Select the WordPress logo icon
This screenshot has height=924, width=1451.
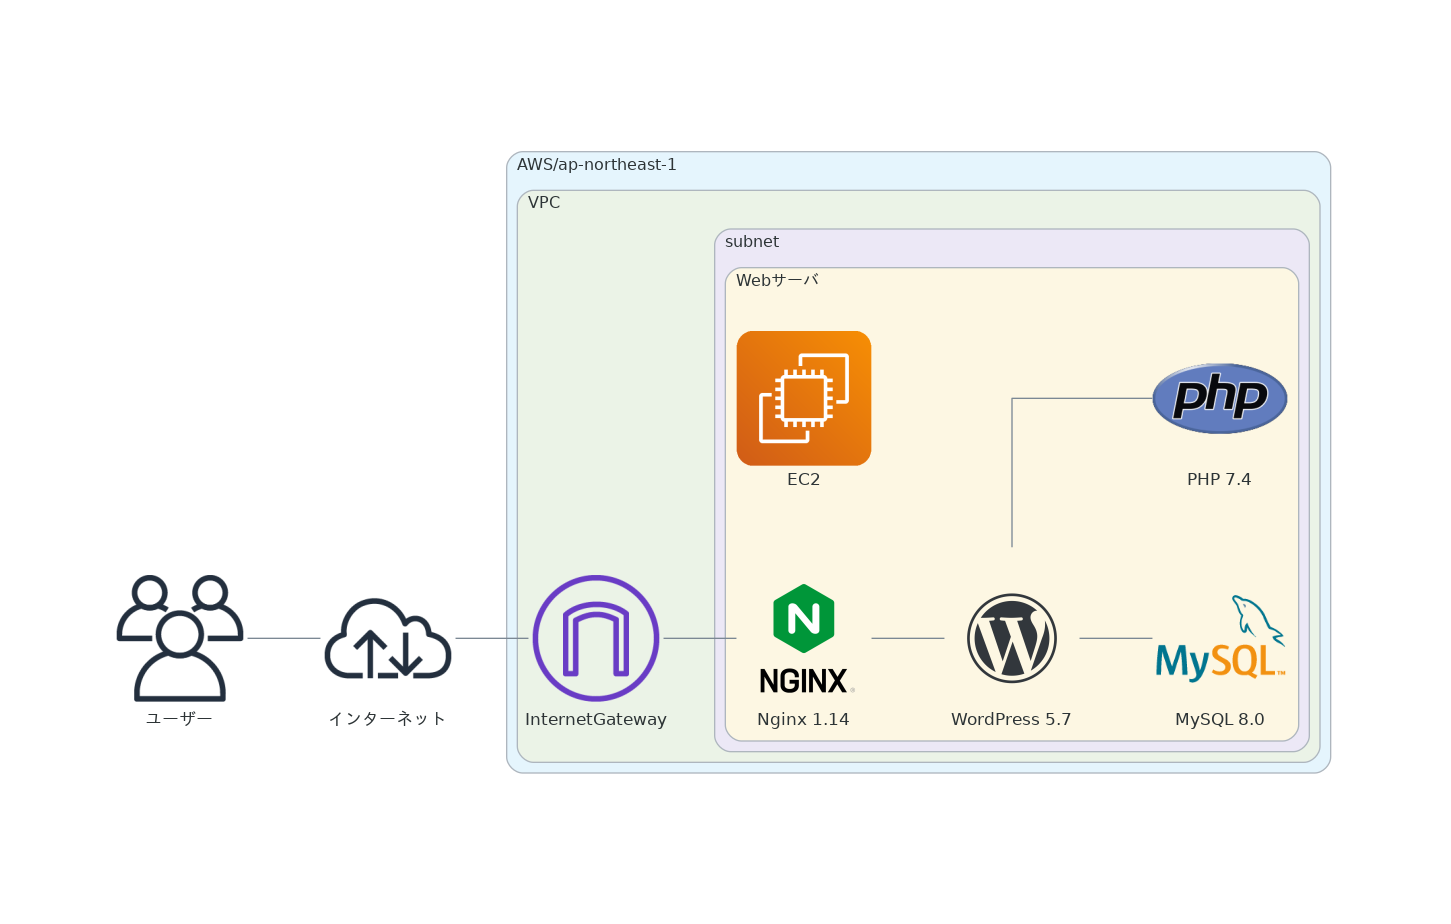(x=1012, y=638)
